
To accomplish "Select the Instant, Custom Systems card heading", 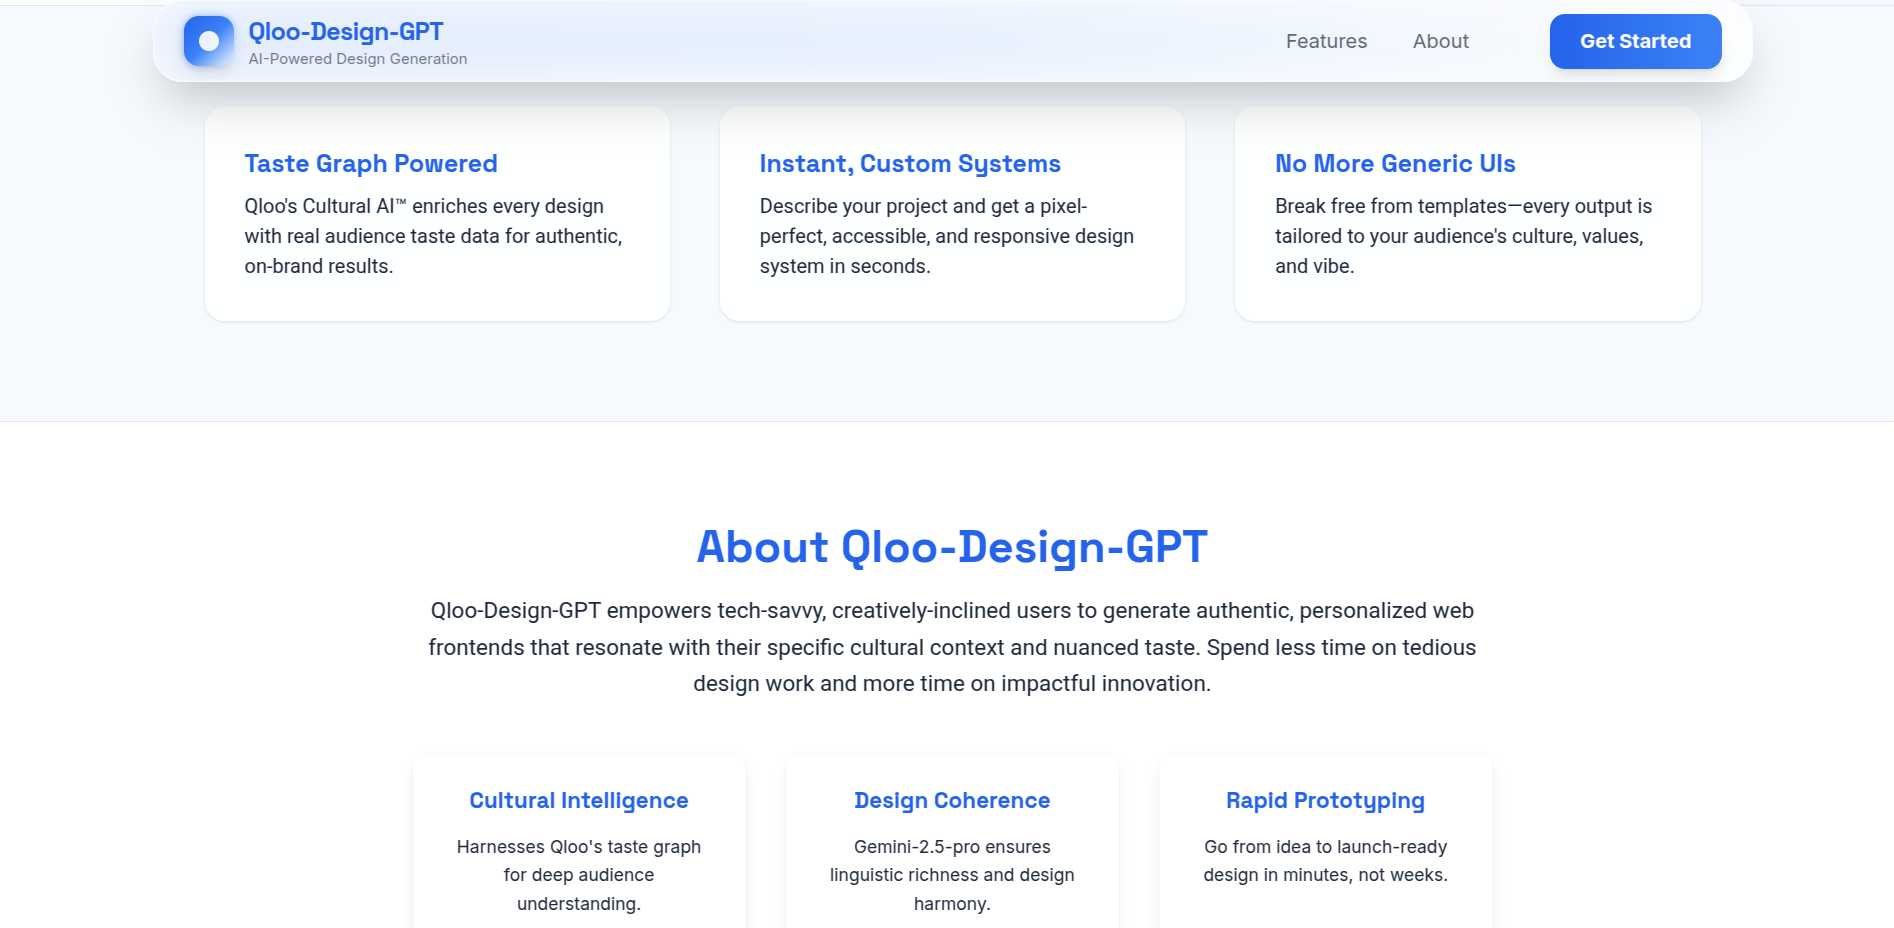I will 910,163.
